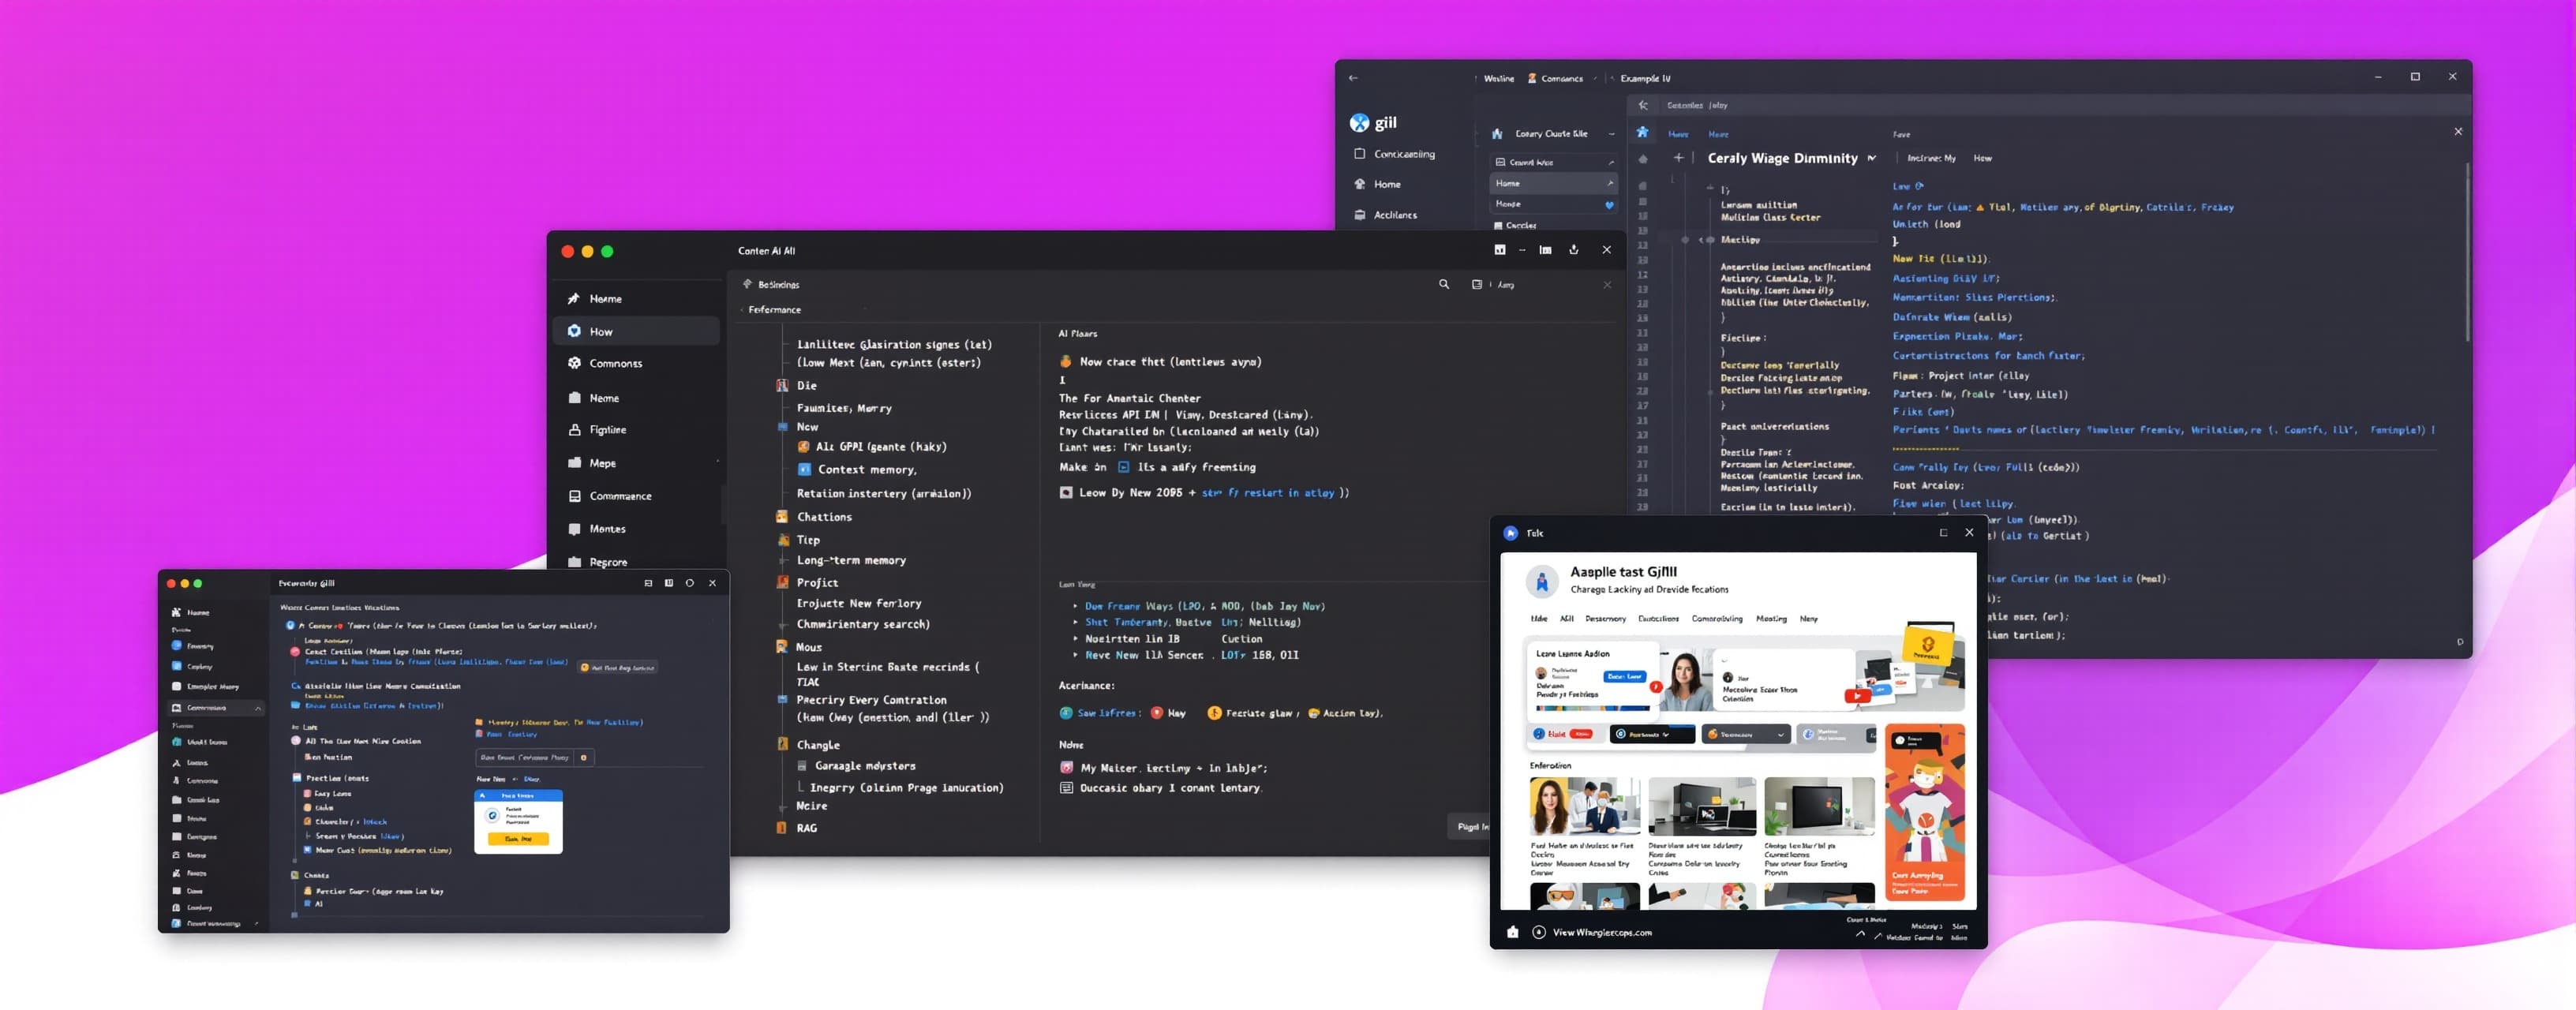Click the blue icon beside Context memory
The height and width of the screenshot is (1010, 2576).
[x=804, y=469]
